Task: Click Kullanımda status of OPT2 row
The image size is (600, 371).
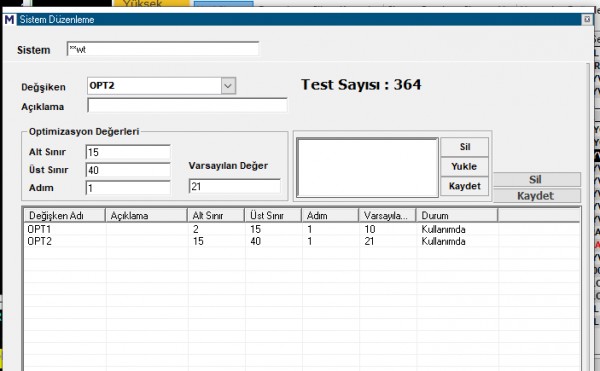Action: pos(443,241)
